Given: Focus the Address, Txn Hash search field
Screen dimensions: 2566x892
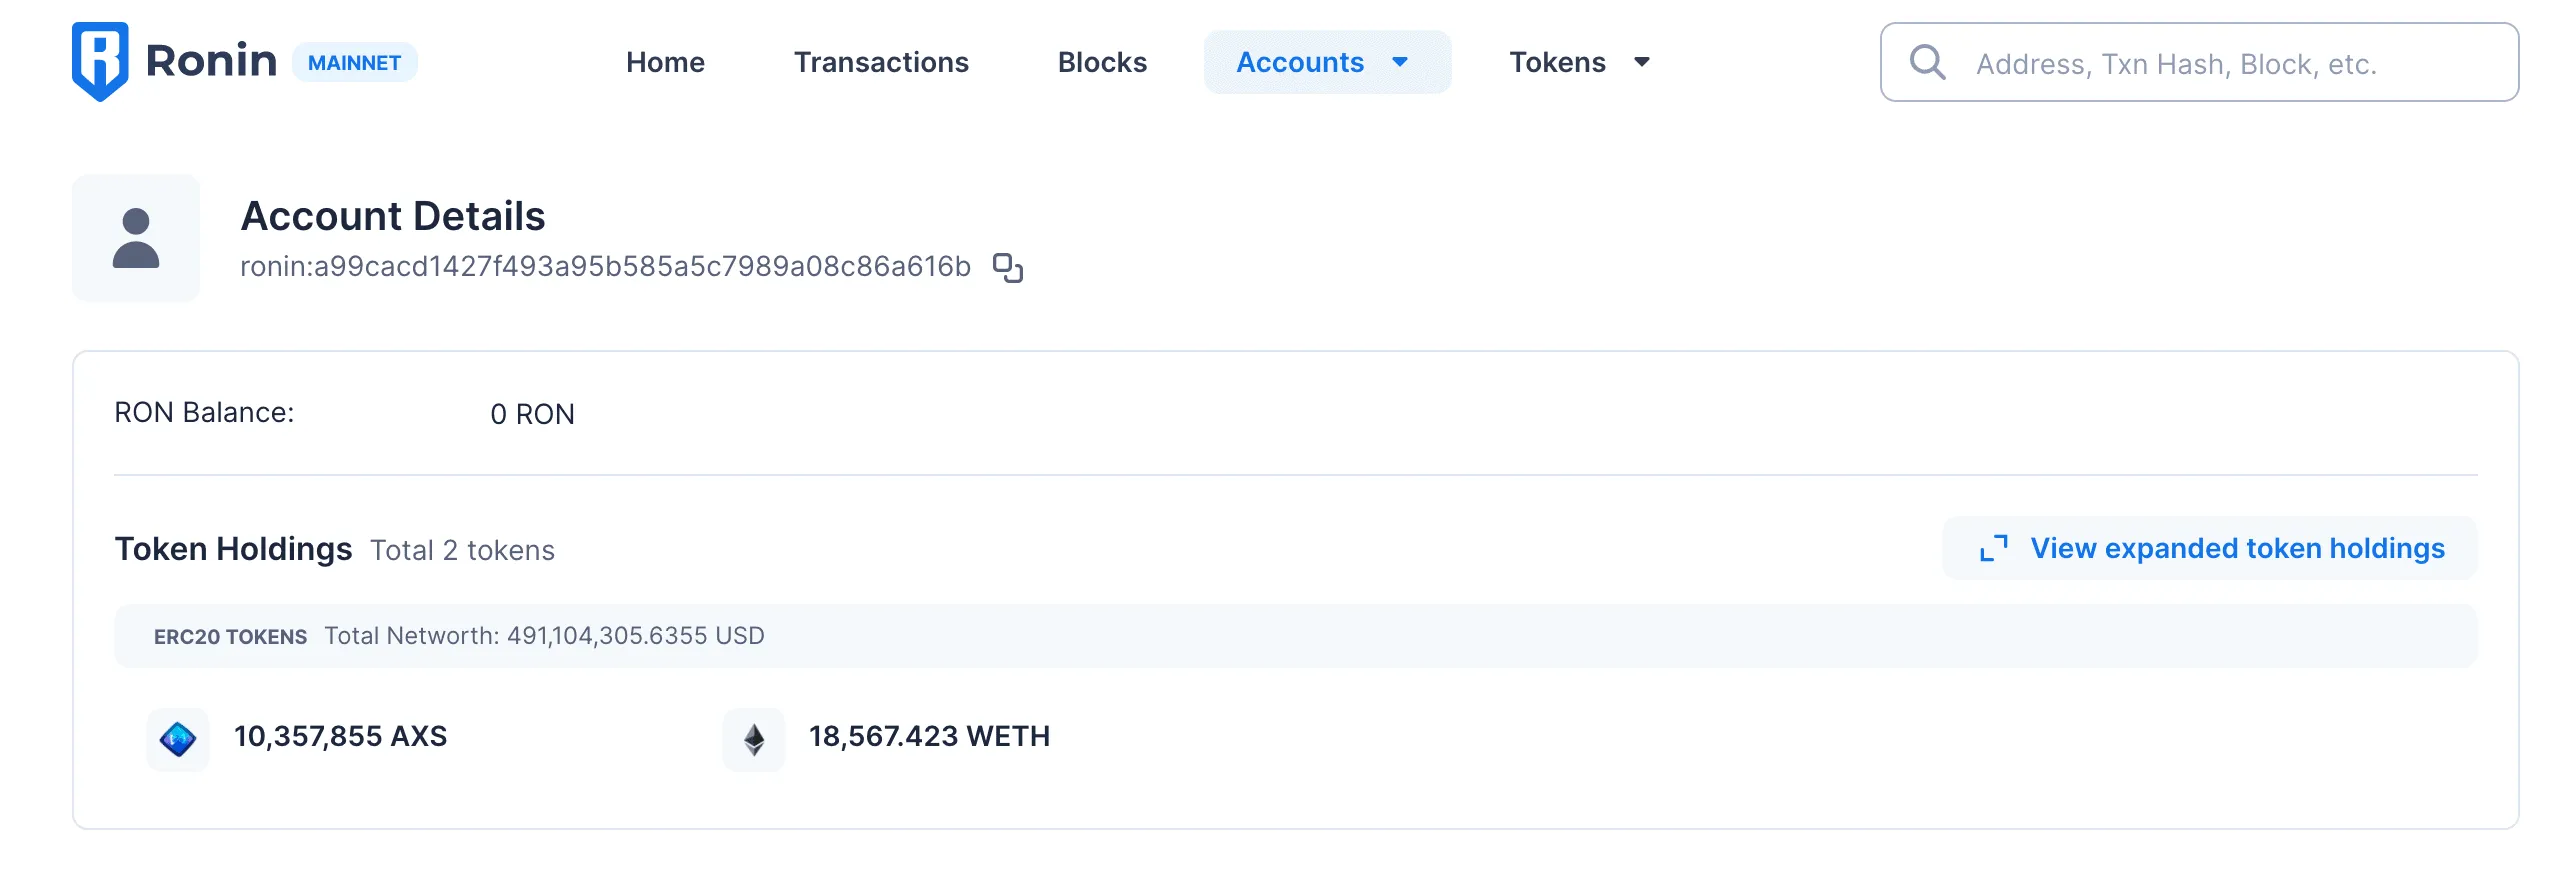Looking at the screenshot, I should 2199,62.
